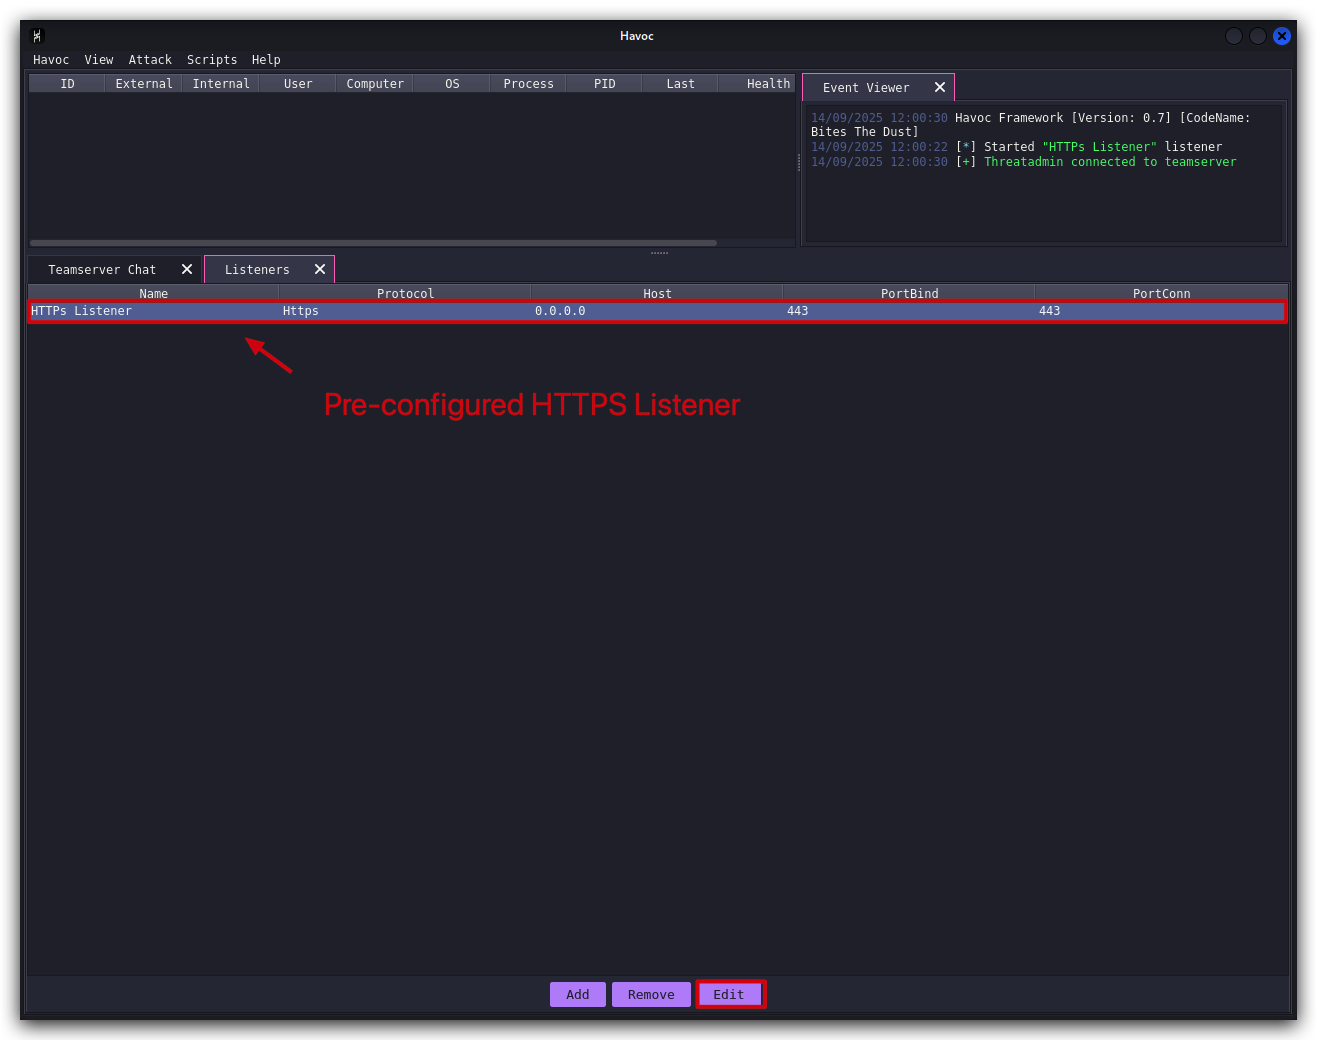The height and width of the screenshot is (1040, 1317).
Task: Click the Havoc Framework version log line
Action: (x=1030, y=125)
